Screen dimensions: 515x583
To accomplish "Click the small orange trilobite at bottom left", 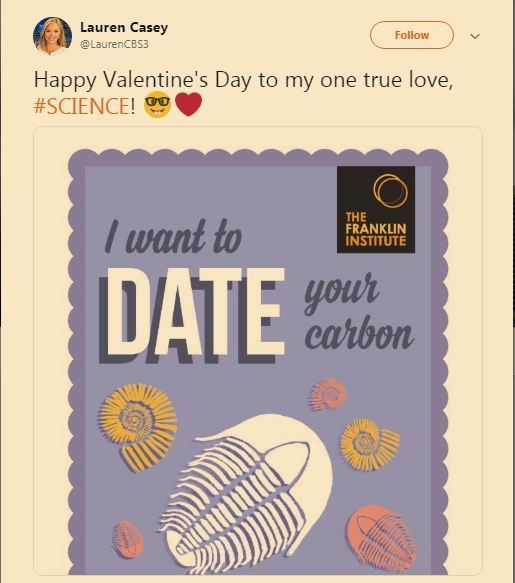I will [128, 539].
